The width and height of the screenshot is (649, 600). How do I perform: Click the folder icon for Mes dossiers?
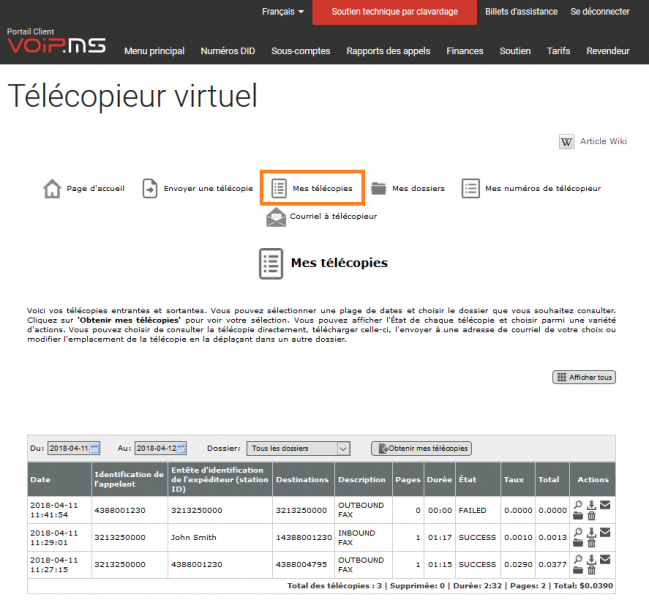tap(378, 188)
